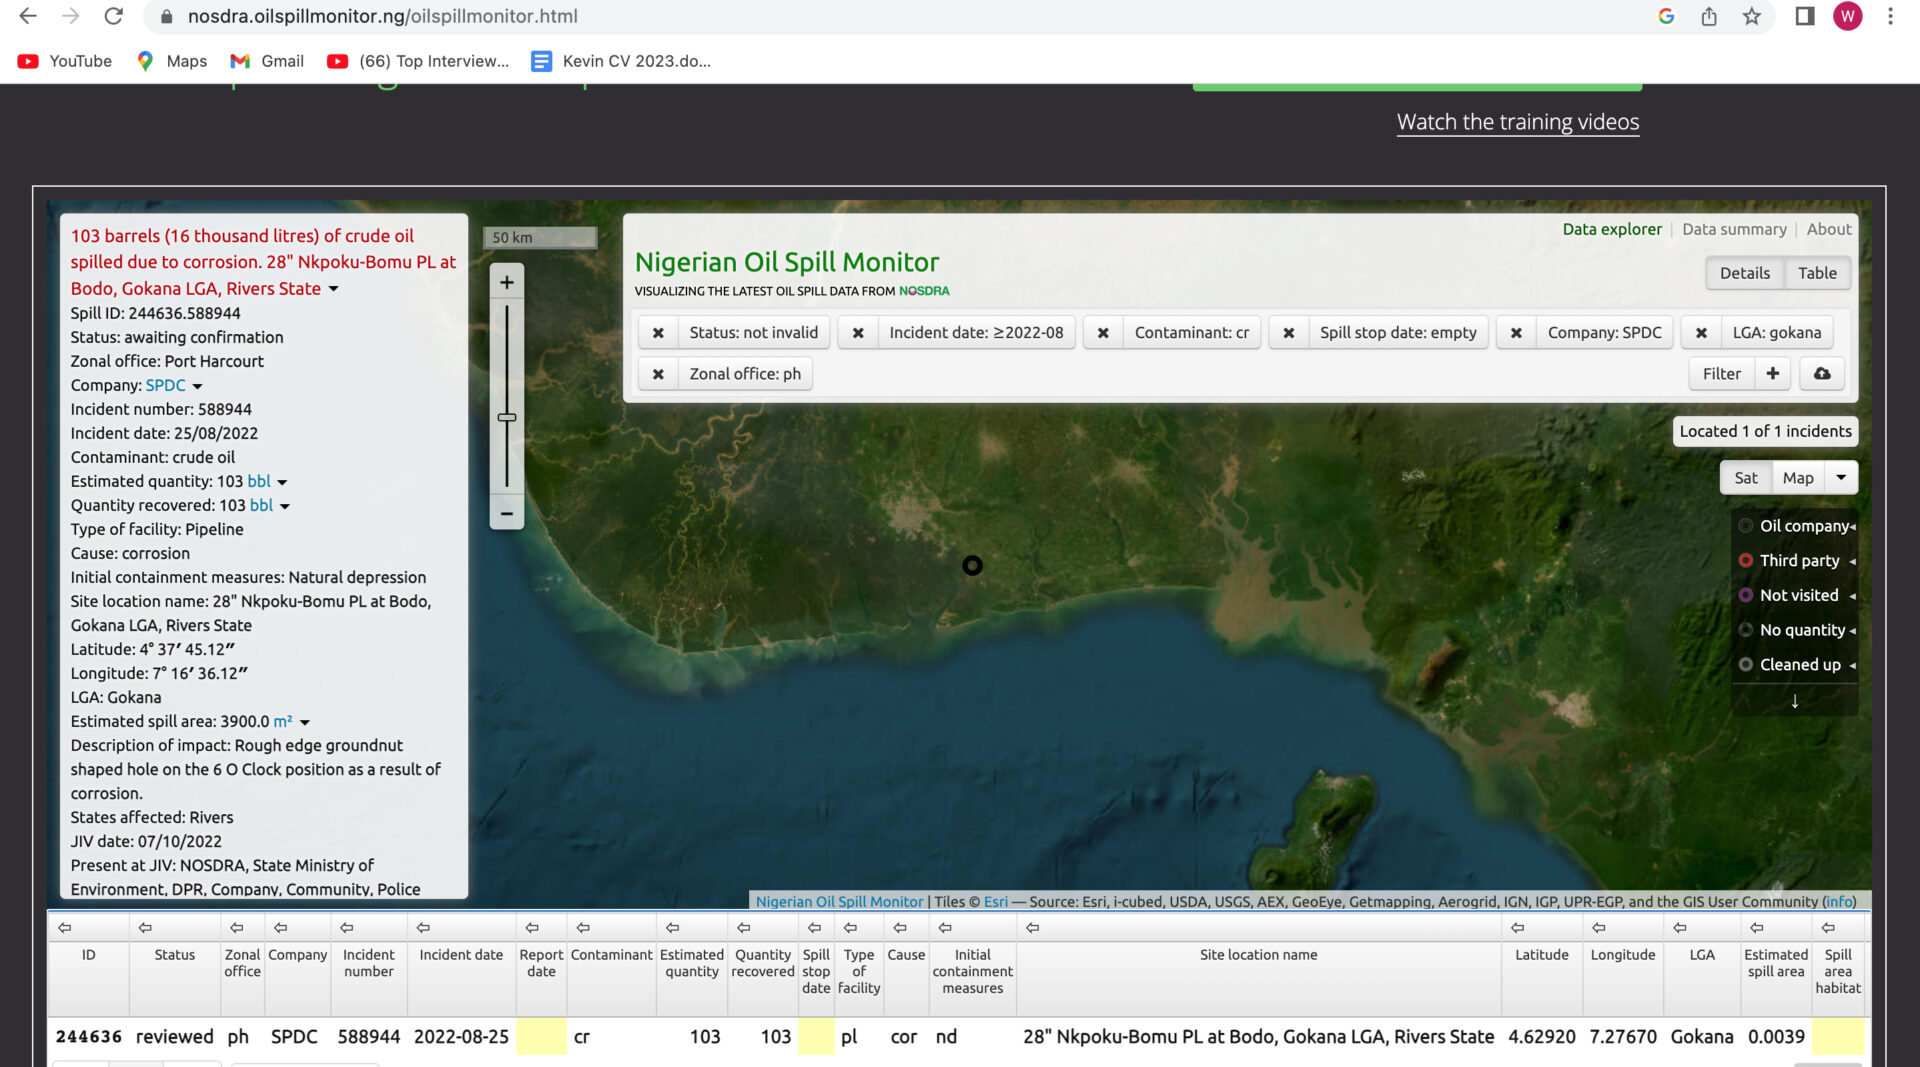Open the 'Watch the training videos' link

1517,122
